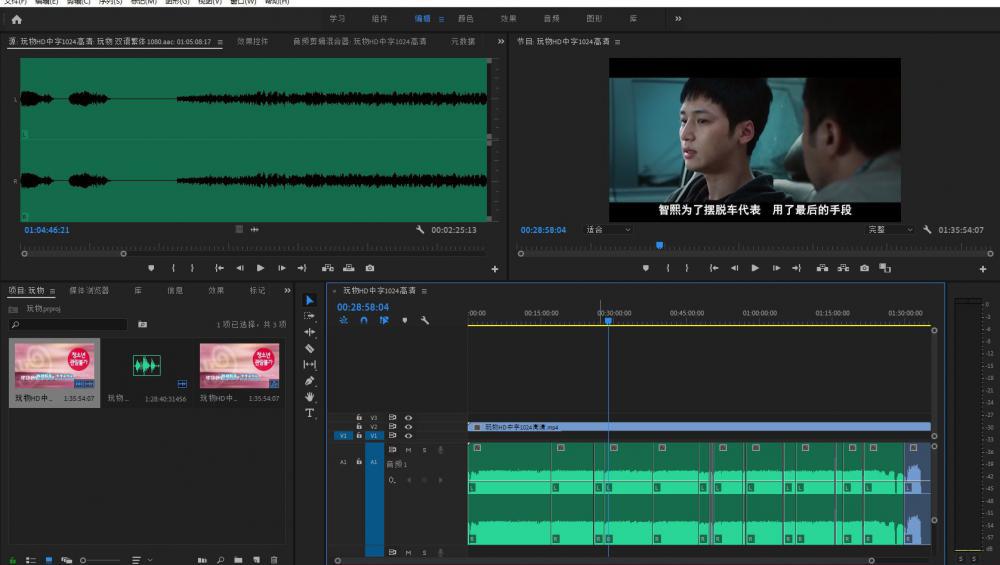Step forward one frame in Program monitor
1000x565 pixels.
pyautogui.click(x=776, y=268)
